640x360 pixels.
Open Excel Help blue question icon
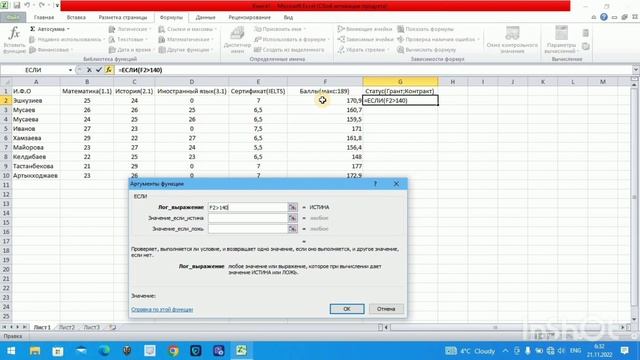[604, 17]
